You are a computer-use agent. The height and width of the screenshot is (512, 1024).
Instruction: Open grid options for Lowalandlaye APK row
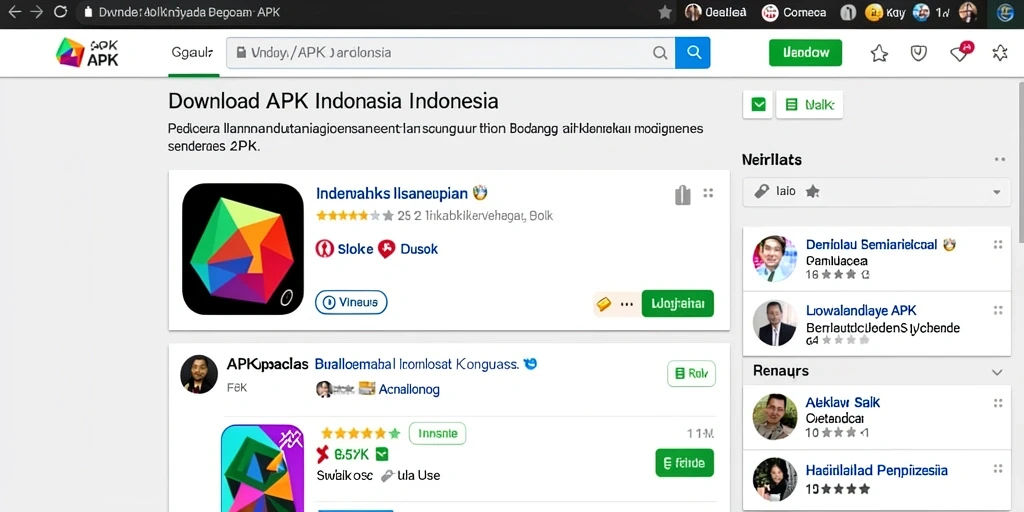[x=997, y=310]
